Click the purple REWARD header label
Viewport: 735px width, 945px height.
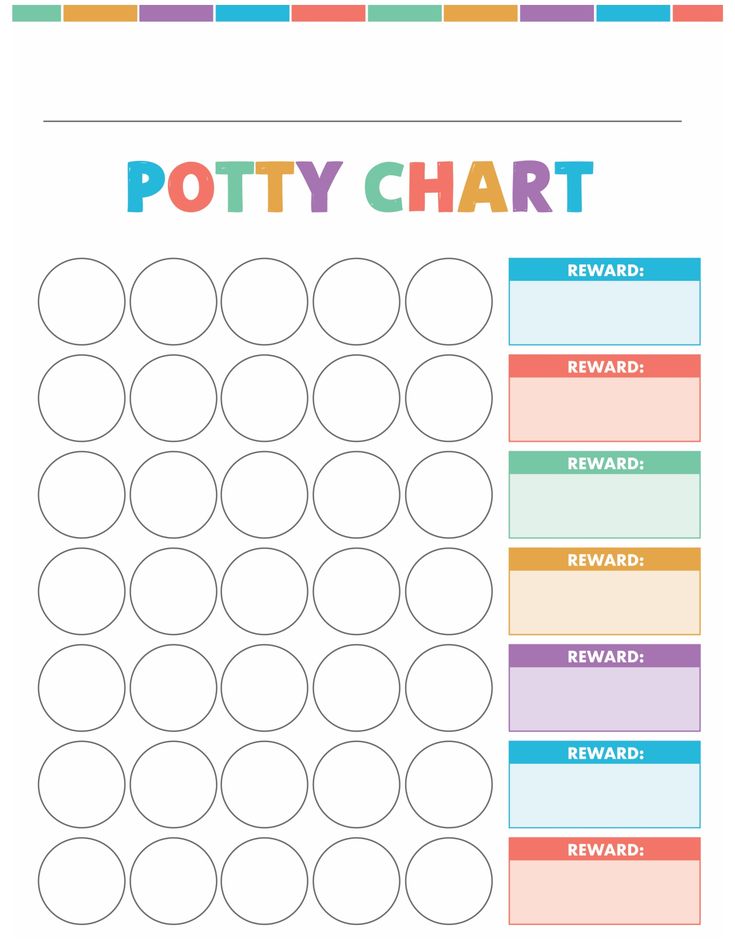click(605, 656)
